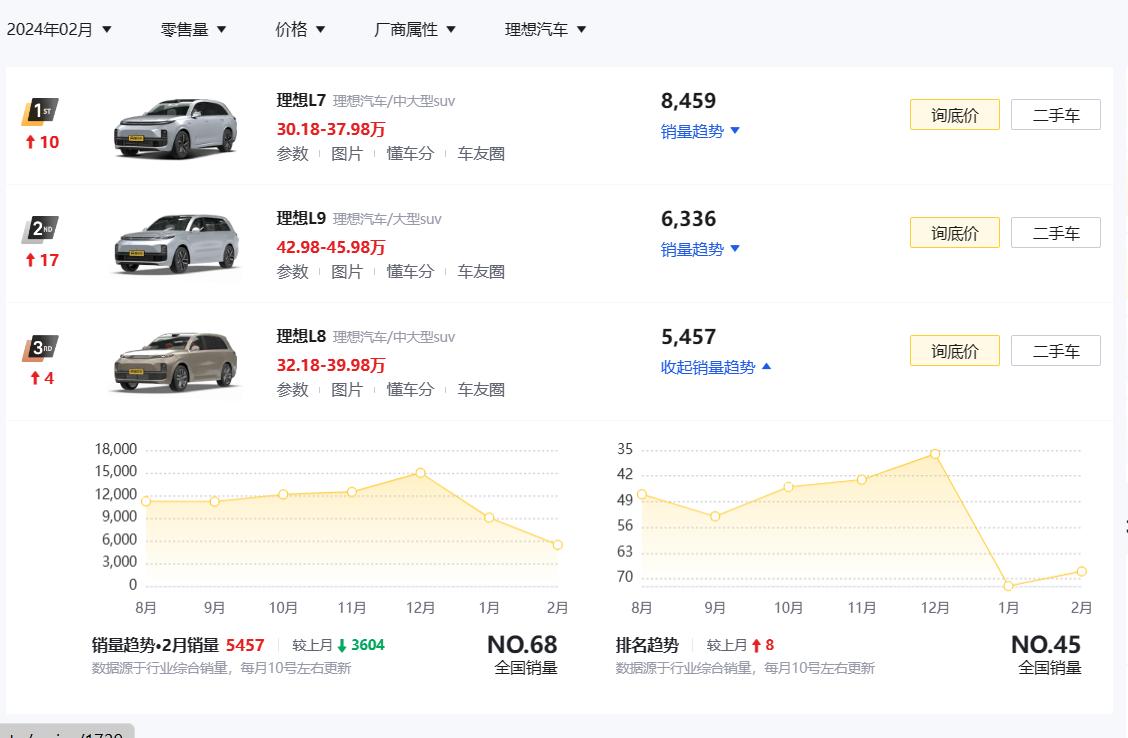The height and width of the screenshot is (738, 1128).
Task: Click the NO.45 全国销量 rank label
Action: pos(1047,654)
